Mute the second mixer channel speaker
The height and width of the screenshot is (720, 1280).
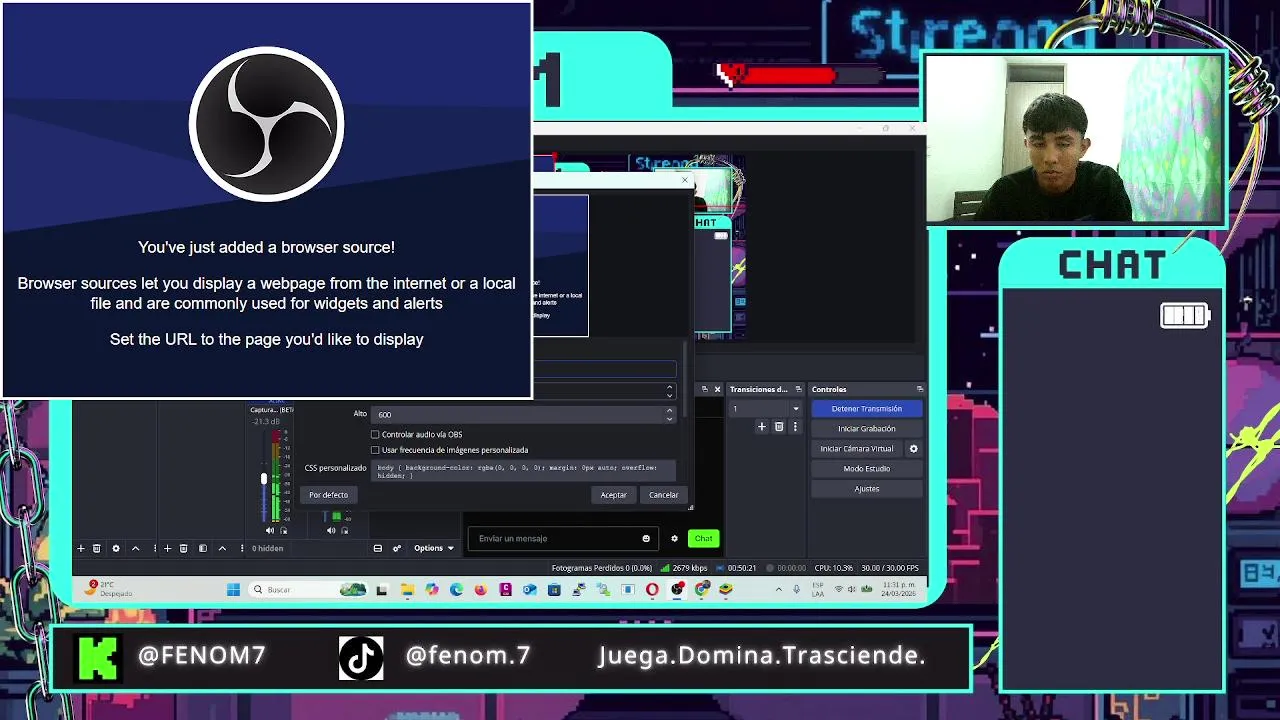click(x=331, y=531)
